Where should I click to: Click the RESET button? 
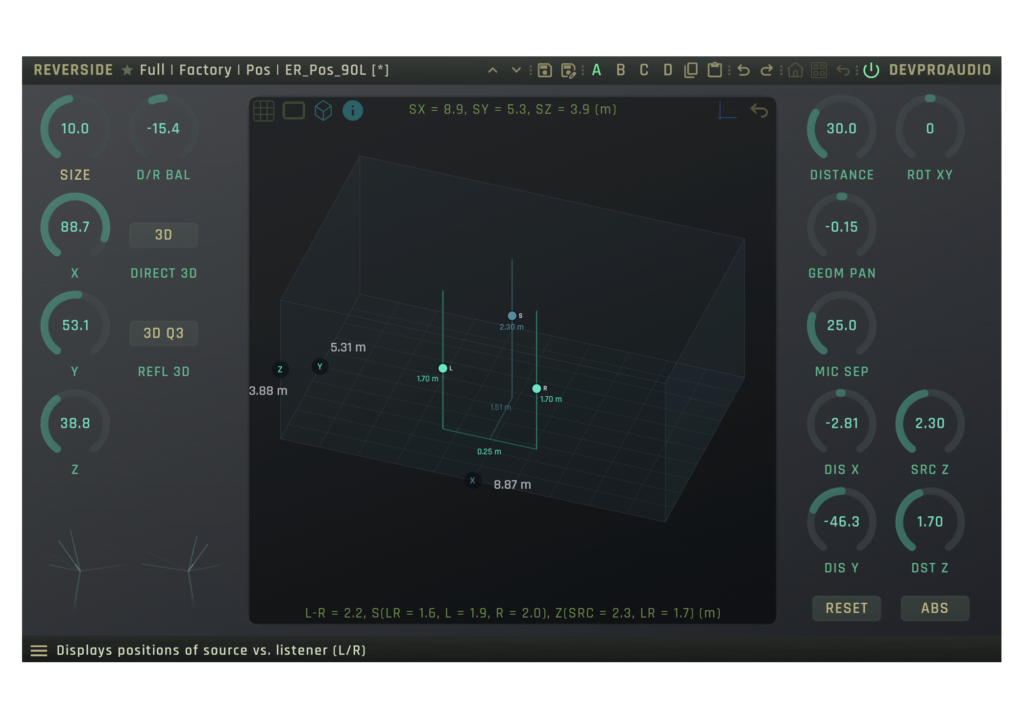point(846,608)
